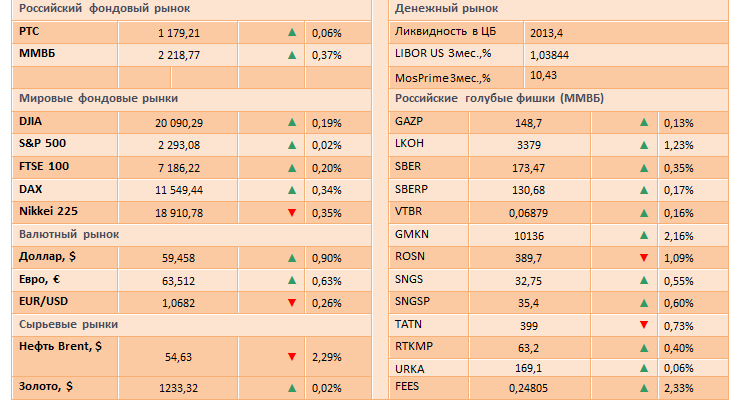Select the SBER price cell 173,47
Screen dimensions: 738x407
point(528,168)
